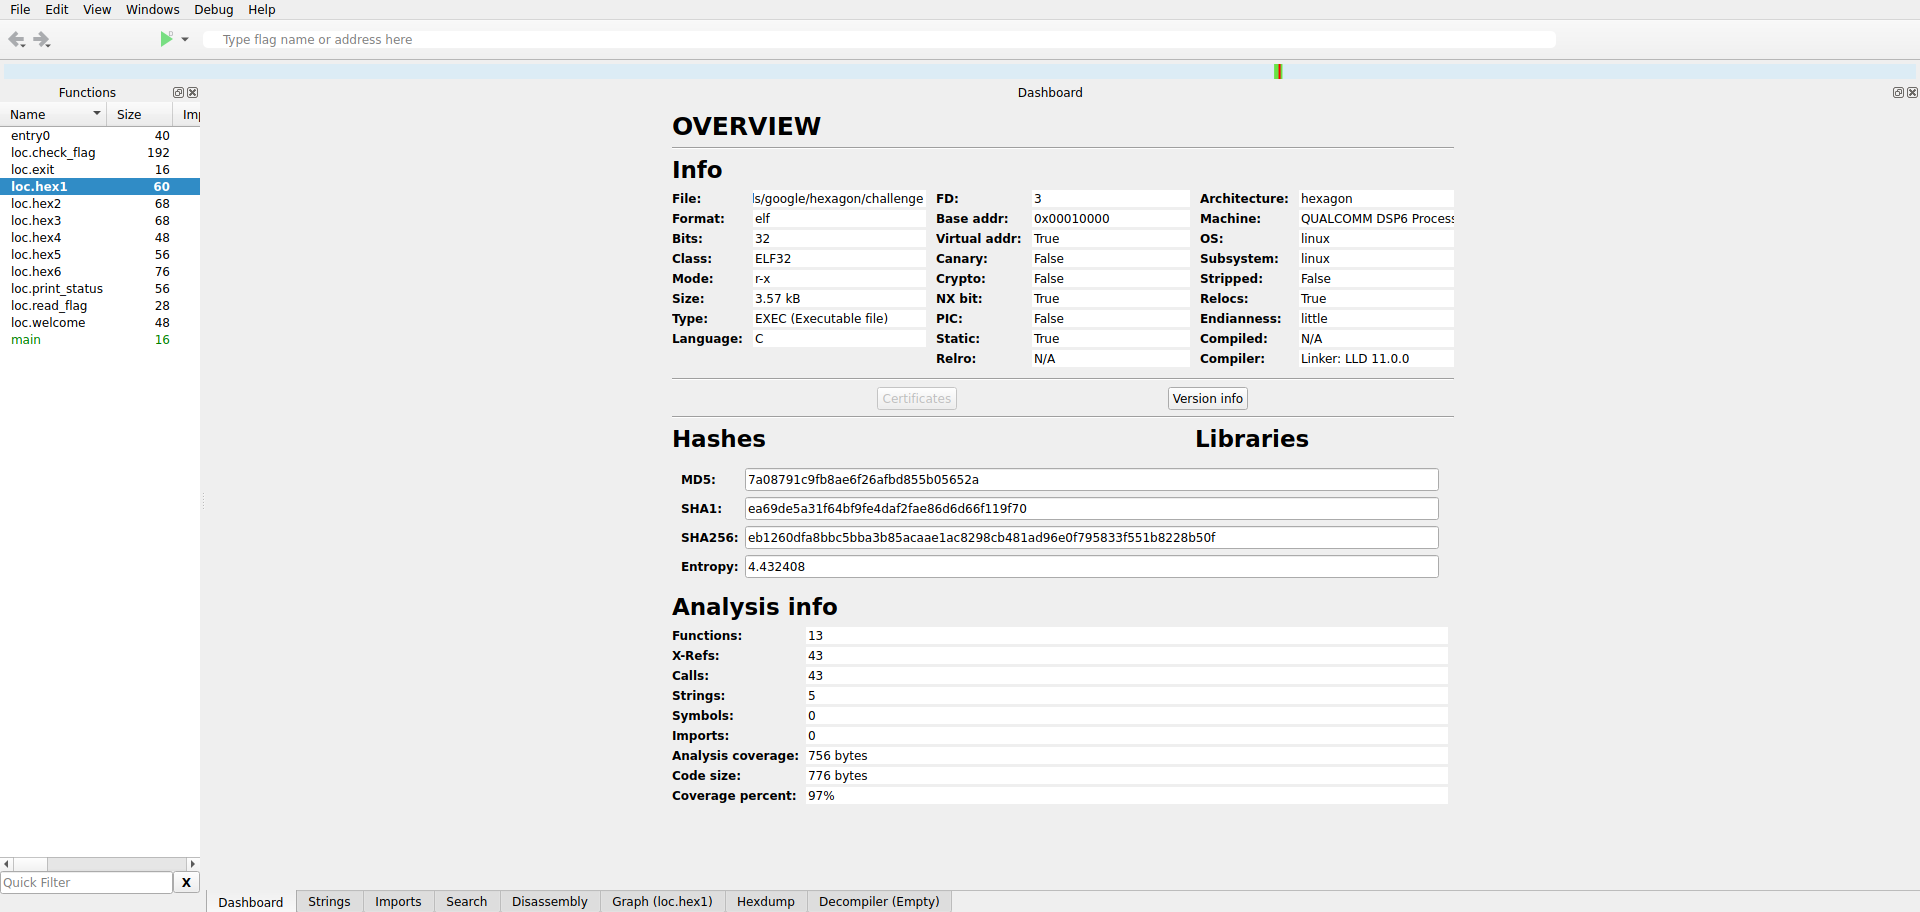Start debug with green play icon
Screen dimensions: 1920x912
coord(166,39)
